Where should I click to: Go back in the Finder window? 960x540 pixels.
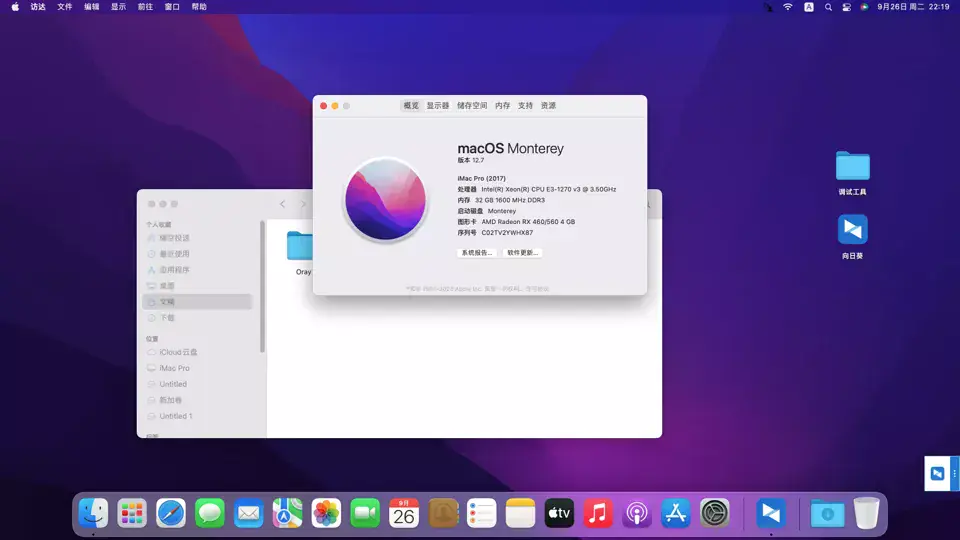[x=282, y=204]
